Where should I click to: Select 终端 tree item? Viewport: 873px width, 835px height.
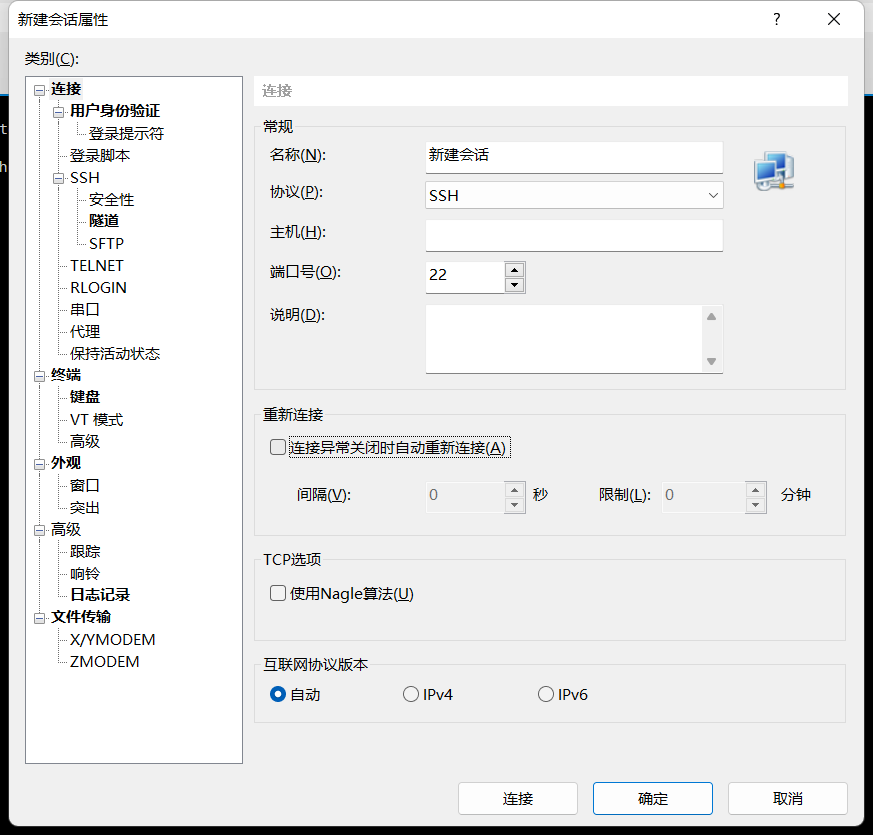pos(66,375)
